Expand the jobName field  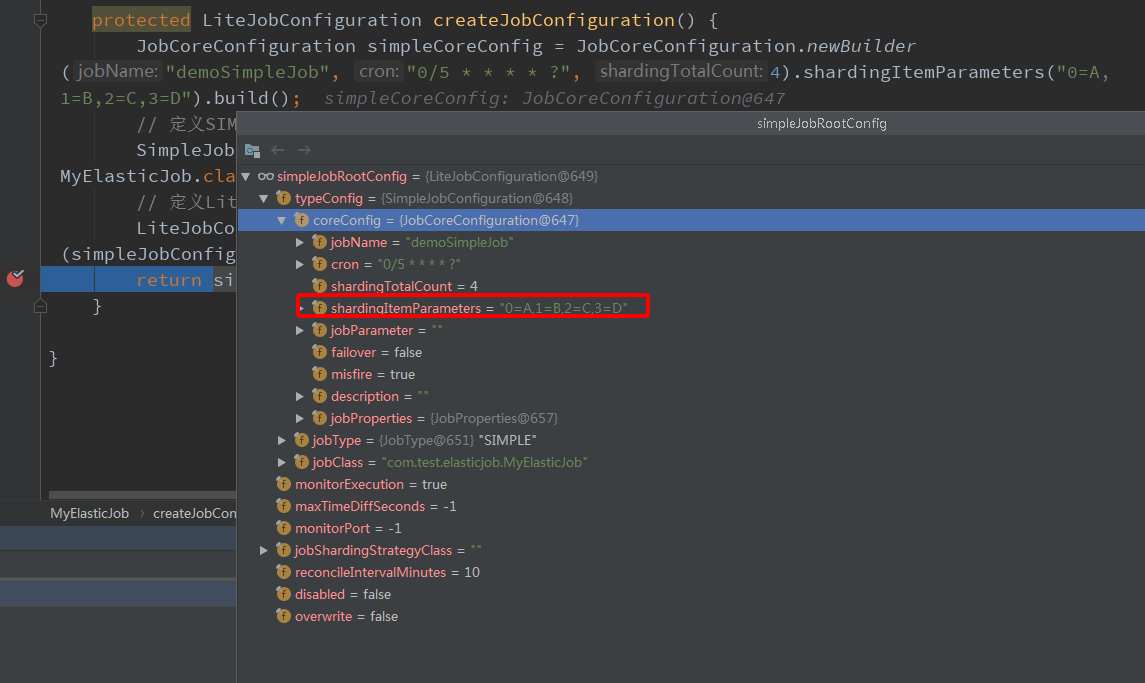pos(299,242)
